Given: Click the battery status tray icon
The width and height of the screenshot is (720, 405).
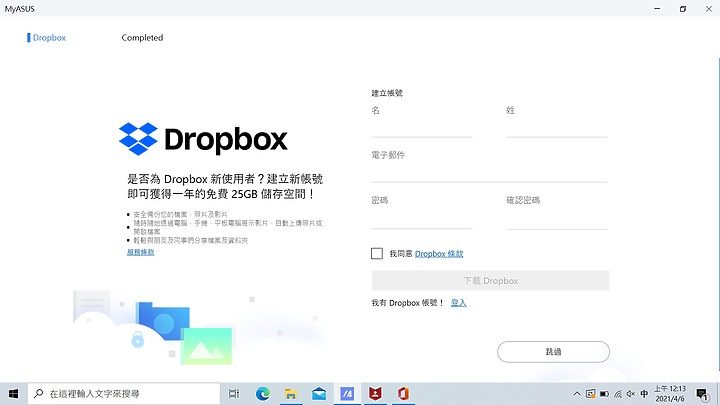Looking at the screenshot, I should (604, 394).
